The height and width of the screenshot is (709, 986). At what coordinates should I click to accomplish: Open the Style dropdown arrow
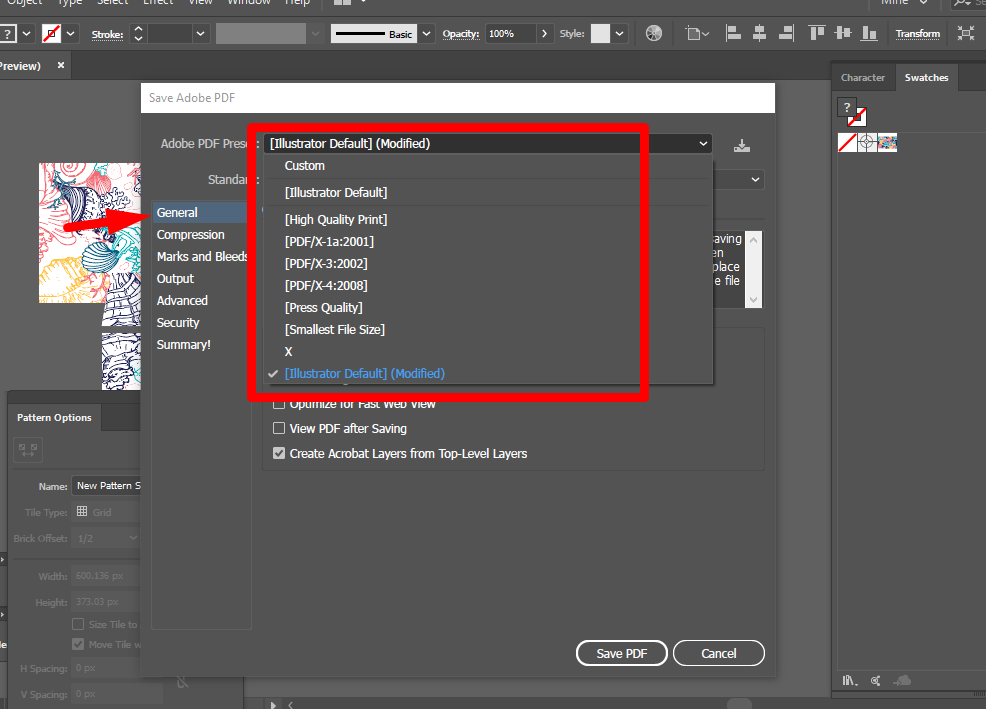point(619,33)
